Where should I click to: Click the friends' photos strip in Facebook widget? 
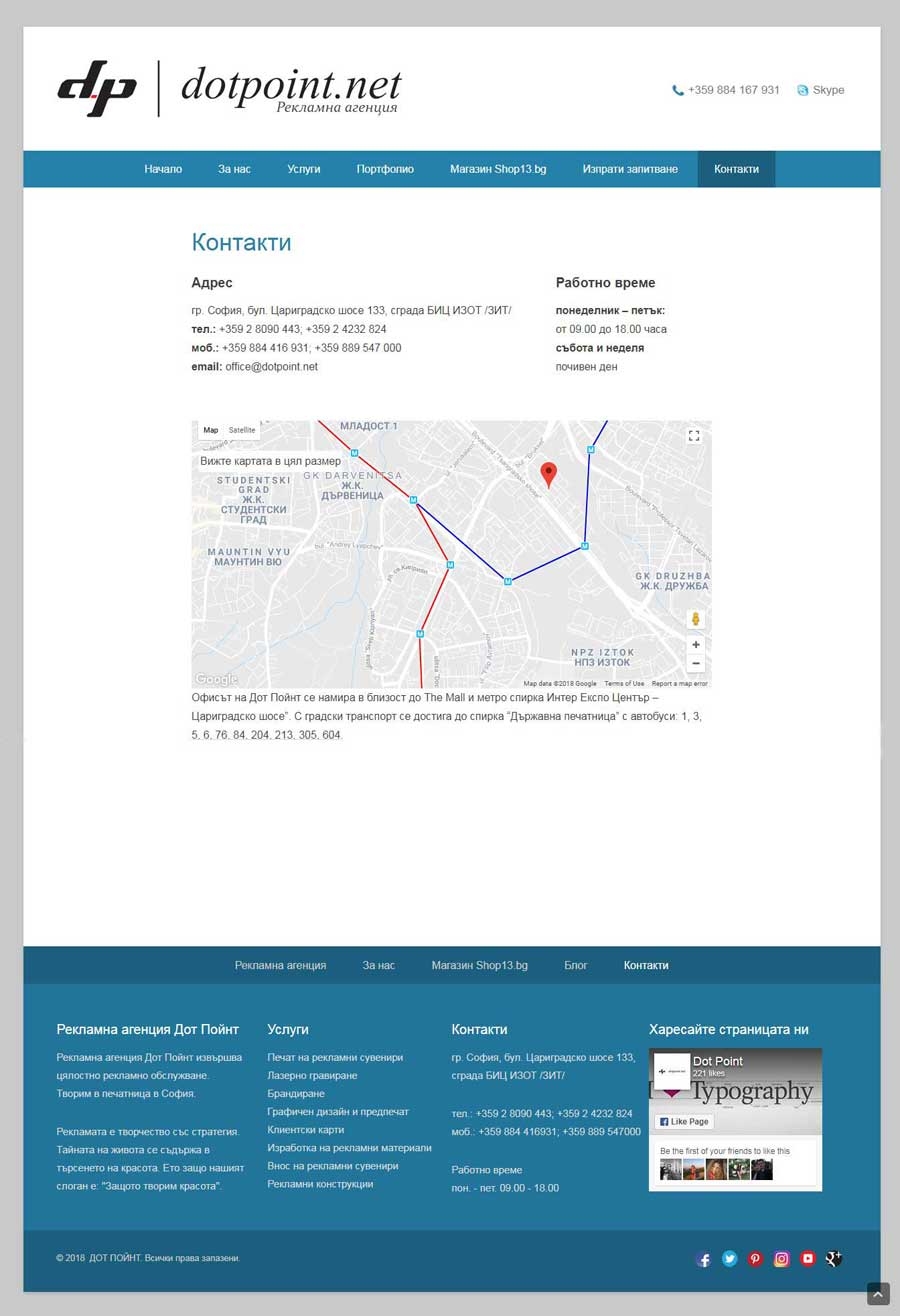coord(716,1169)
